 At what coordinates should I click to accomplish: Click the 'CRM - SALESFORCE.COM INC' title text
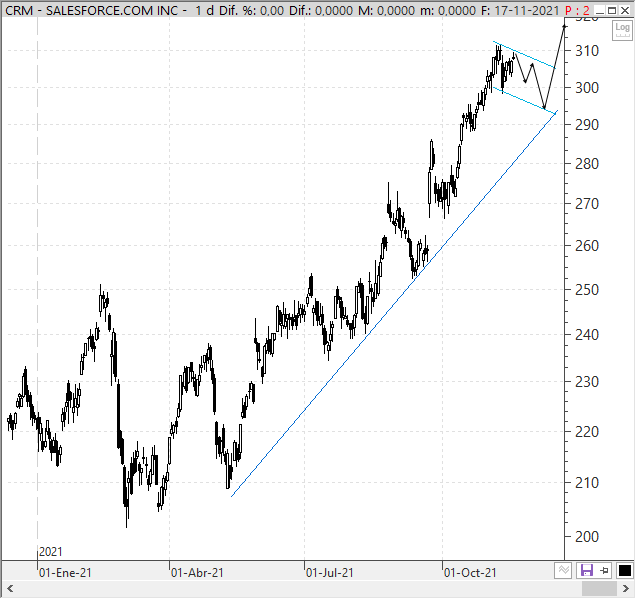(92, 11)
